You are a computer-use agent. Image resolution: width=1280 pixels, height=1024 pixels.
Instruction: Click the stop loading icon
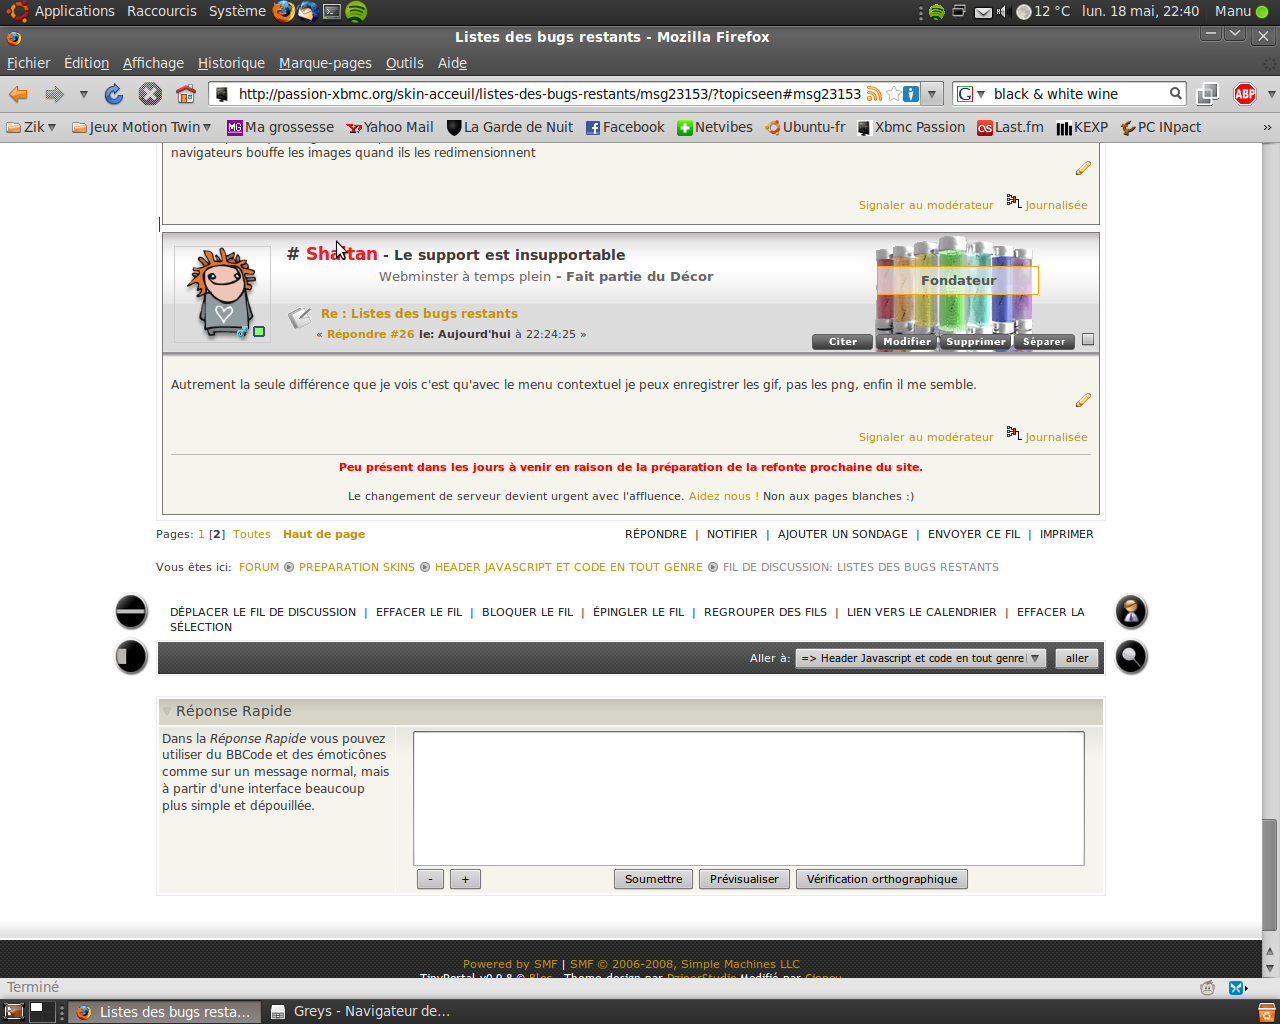tap(150, 94)
